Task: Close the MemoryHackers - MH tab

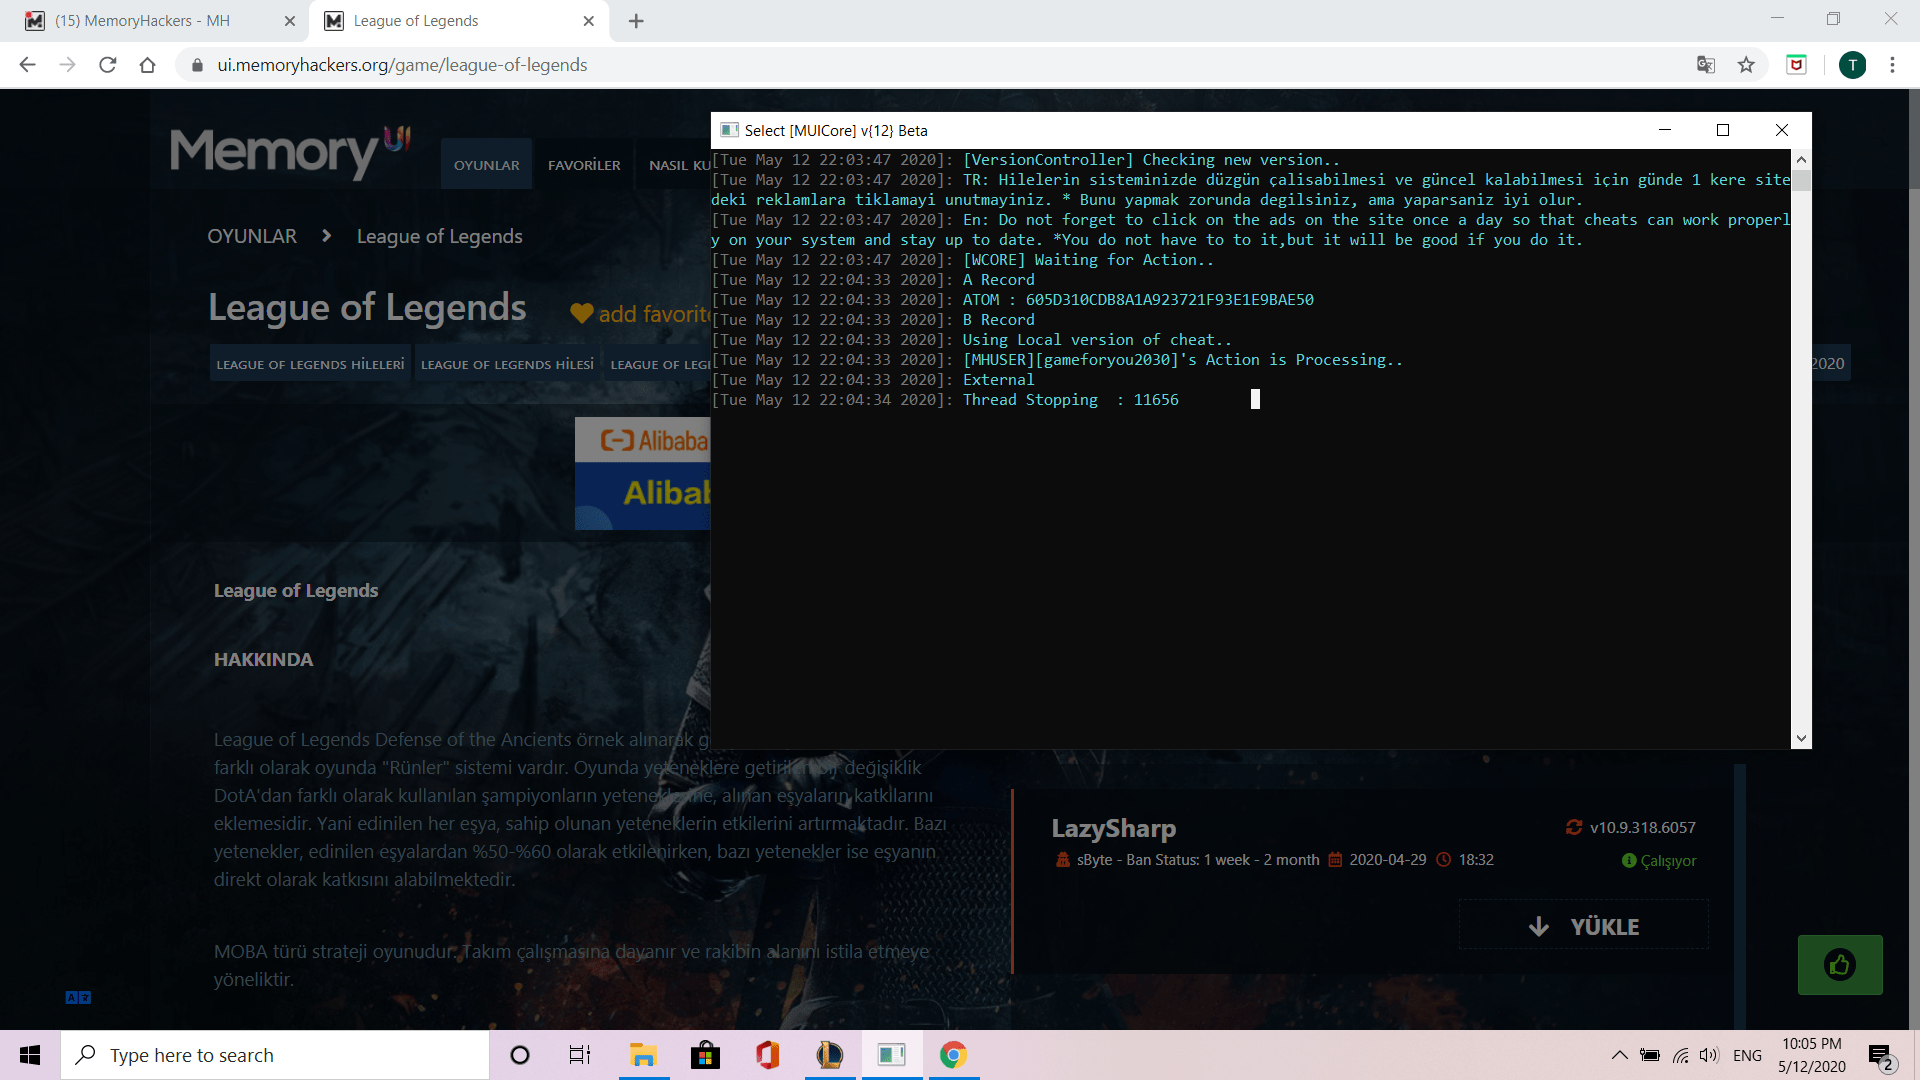Action: point(290,21)
